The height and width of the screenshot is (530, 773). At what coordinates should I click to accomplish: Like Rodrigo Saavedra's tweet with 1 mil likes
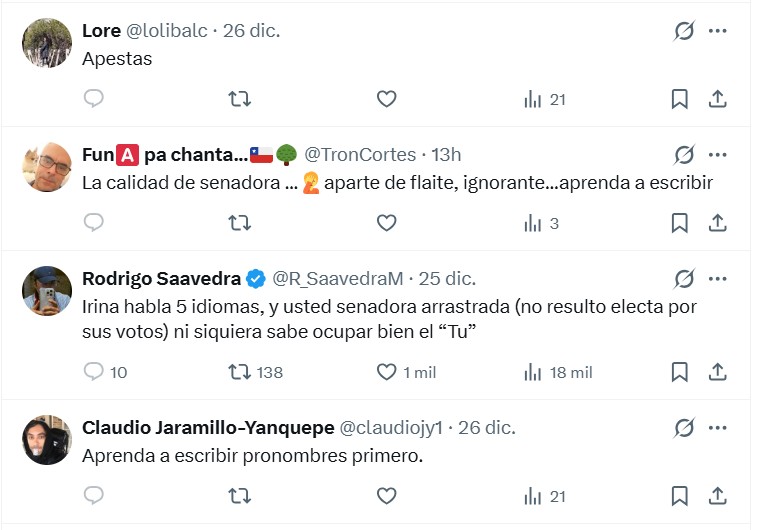(387, 372)
